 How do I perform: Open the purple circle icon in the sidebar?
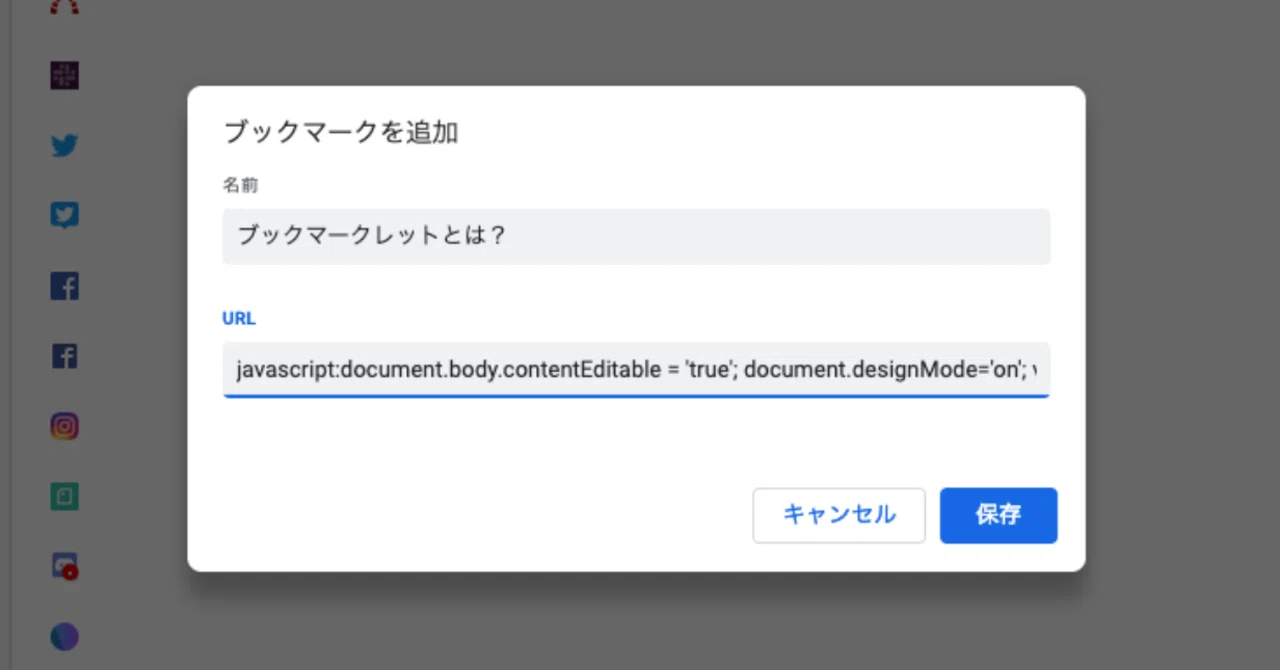tap(64, 637)
